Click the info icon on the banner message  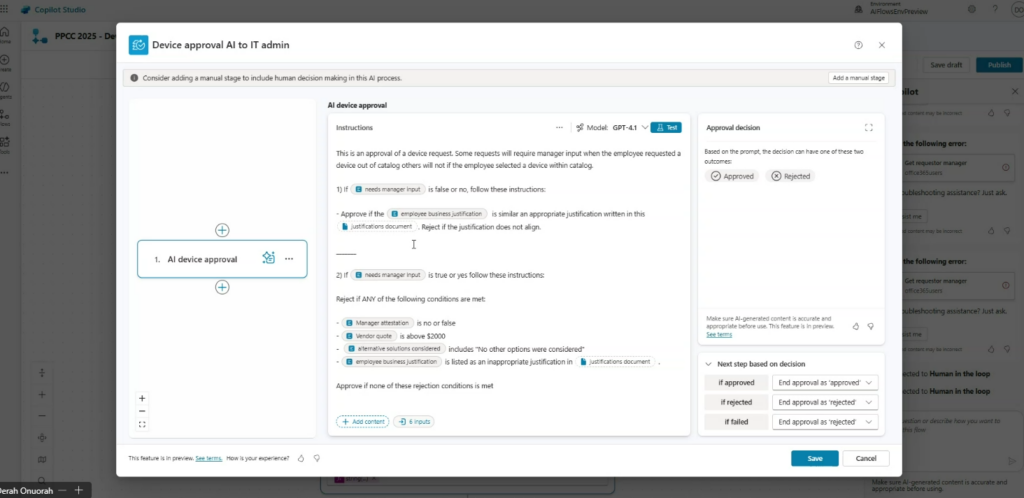[x=134, y=78]
